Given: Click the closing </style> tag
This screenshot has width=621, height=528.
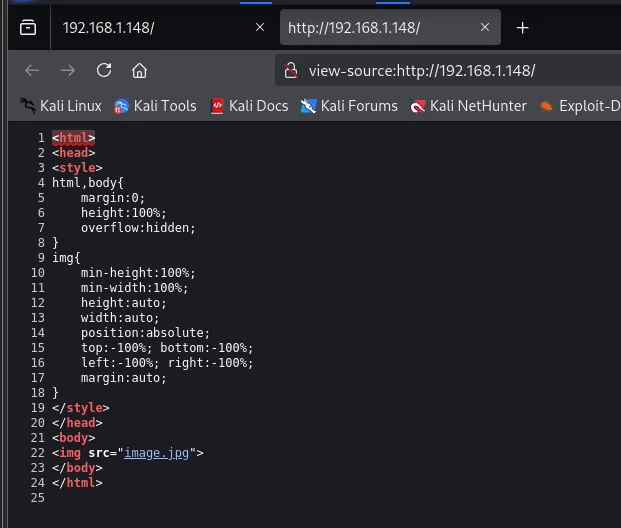Looking at the screenshot, I should coord(81,408).
